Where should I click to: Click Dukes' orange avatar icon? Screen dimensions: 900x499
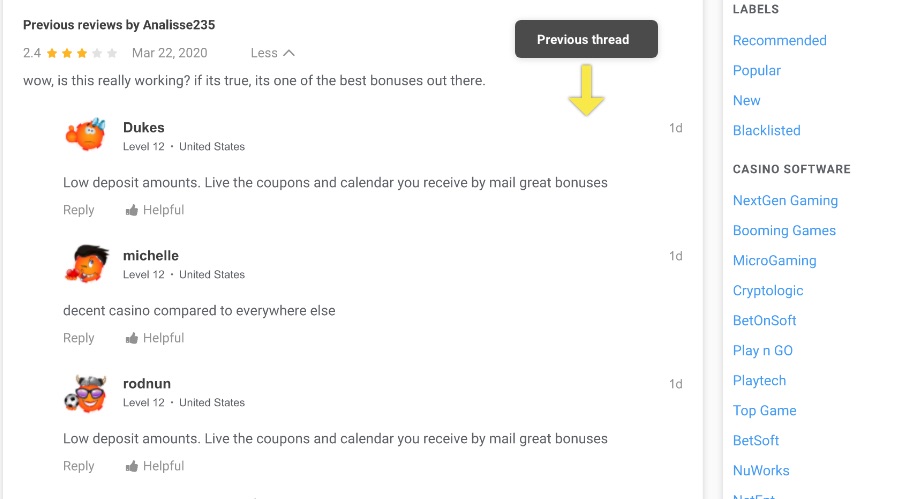click(x=85, y=135)
